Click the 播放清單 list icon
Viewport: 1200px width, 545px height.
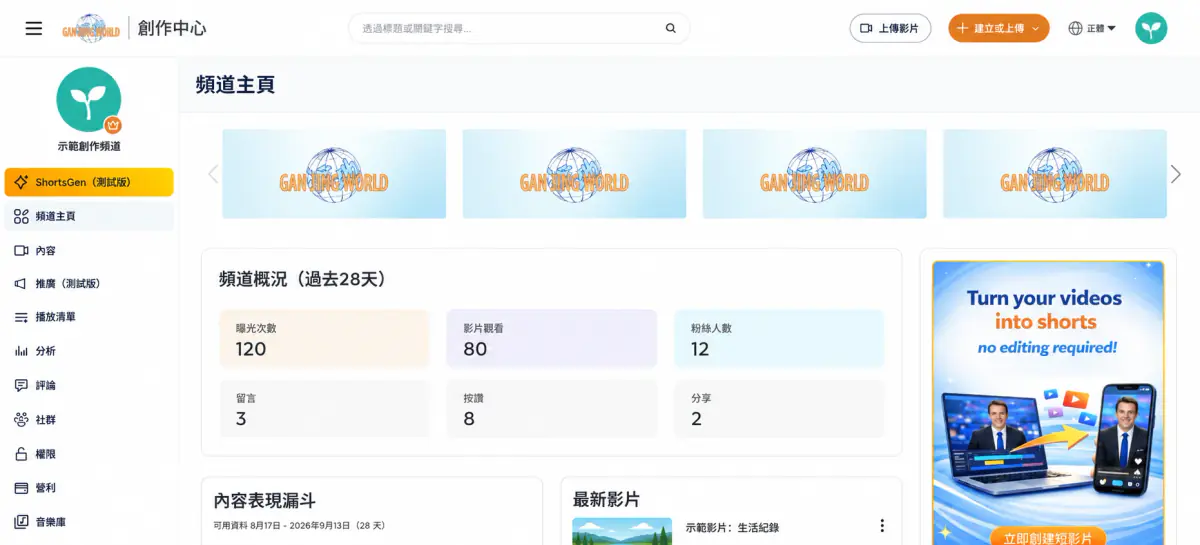coord(21,317)
